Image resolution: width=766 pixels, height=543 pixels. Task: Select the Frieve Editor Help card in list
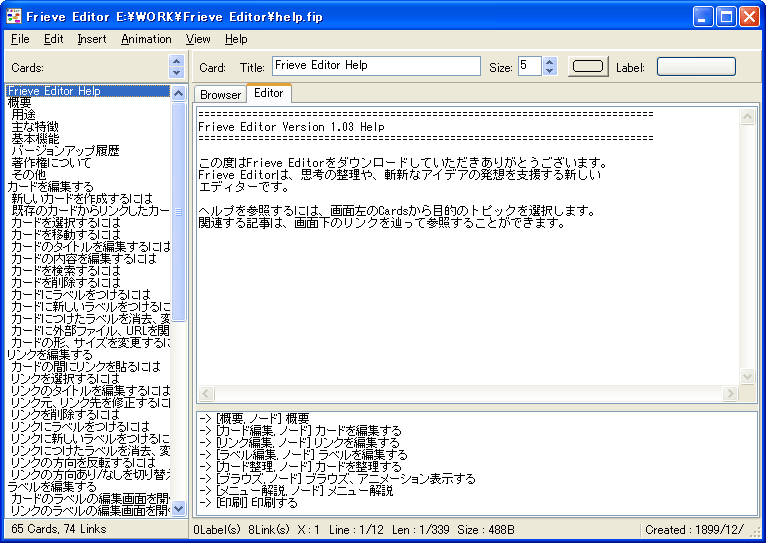click(88, 91)
